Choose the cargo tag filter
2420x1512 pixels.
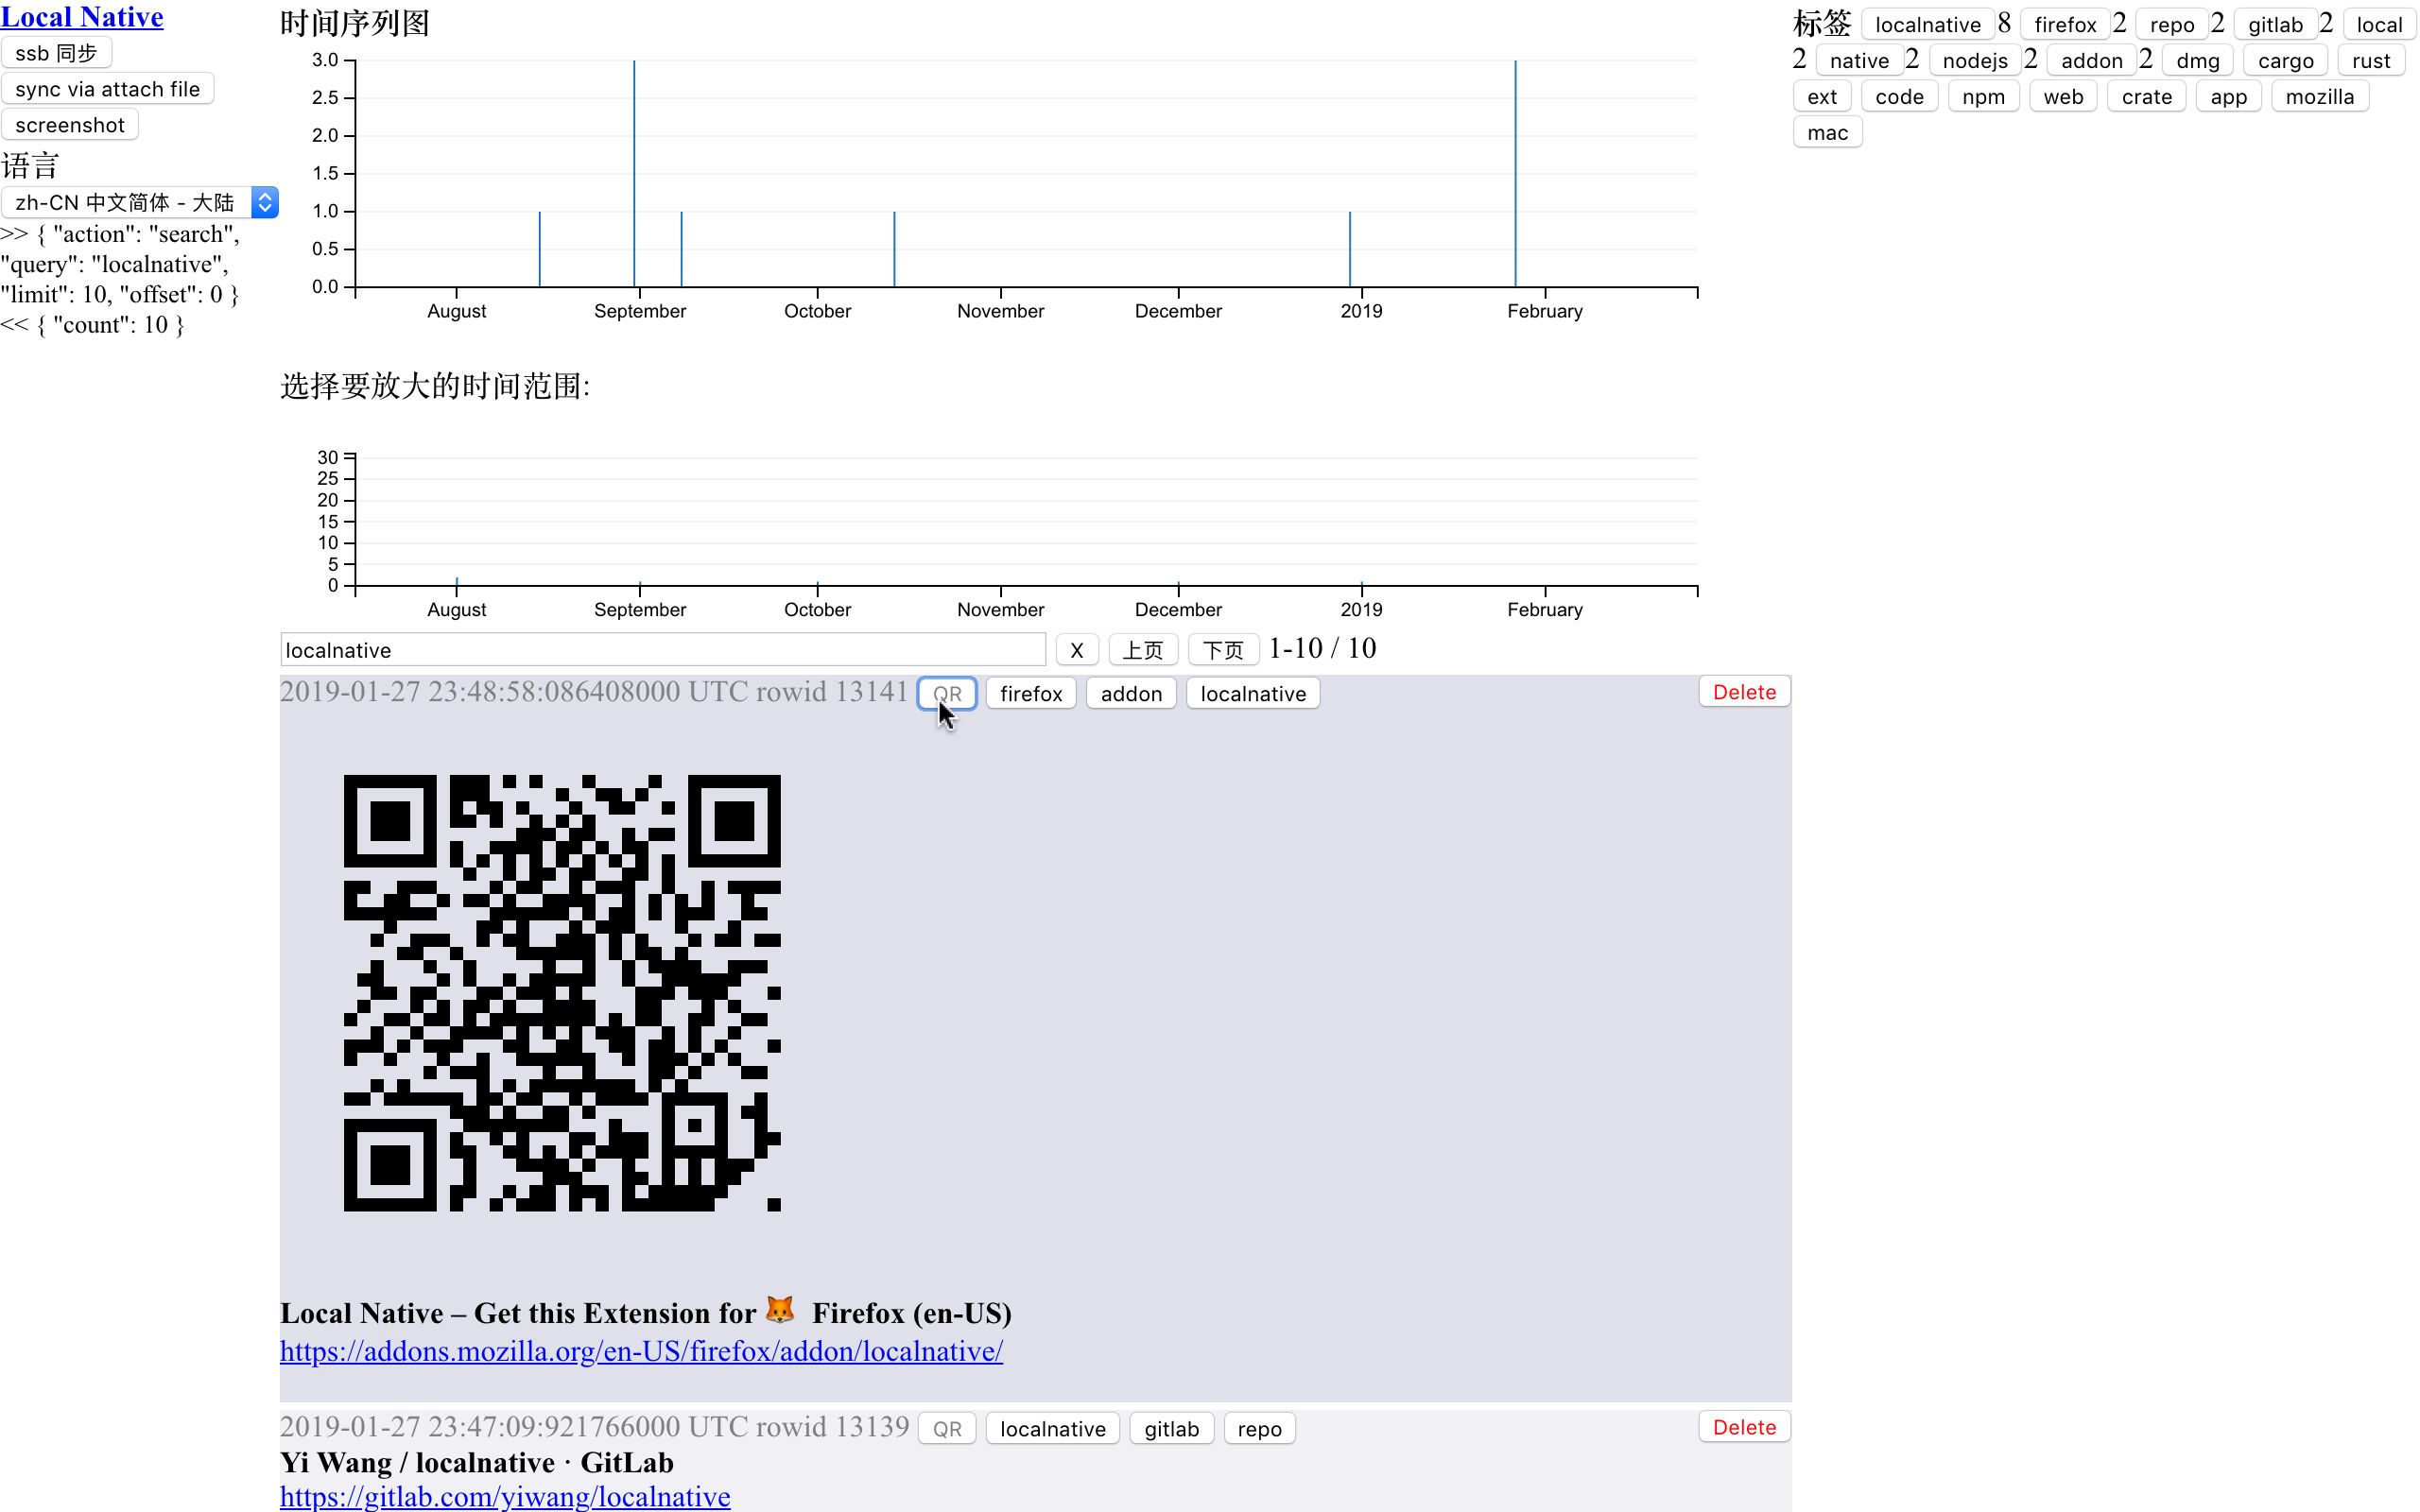[2285, 60]
